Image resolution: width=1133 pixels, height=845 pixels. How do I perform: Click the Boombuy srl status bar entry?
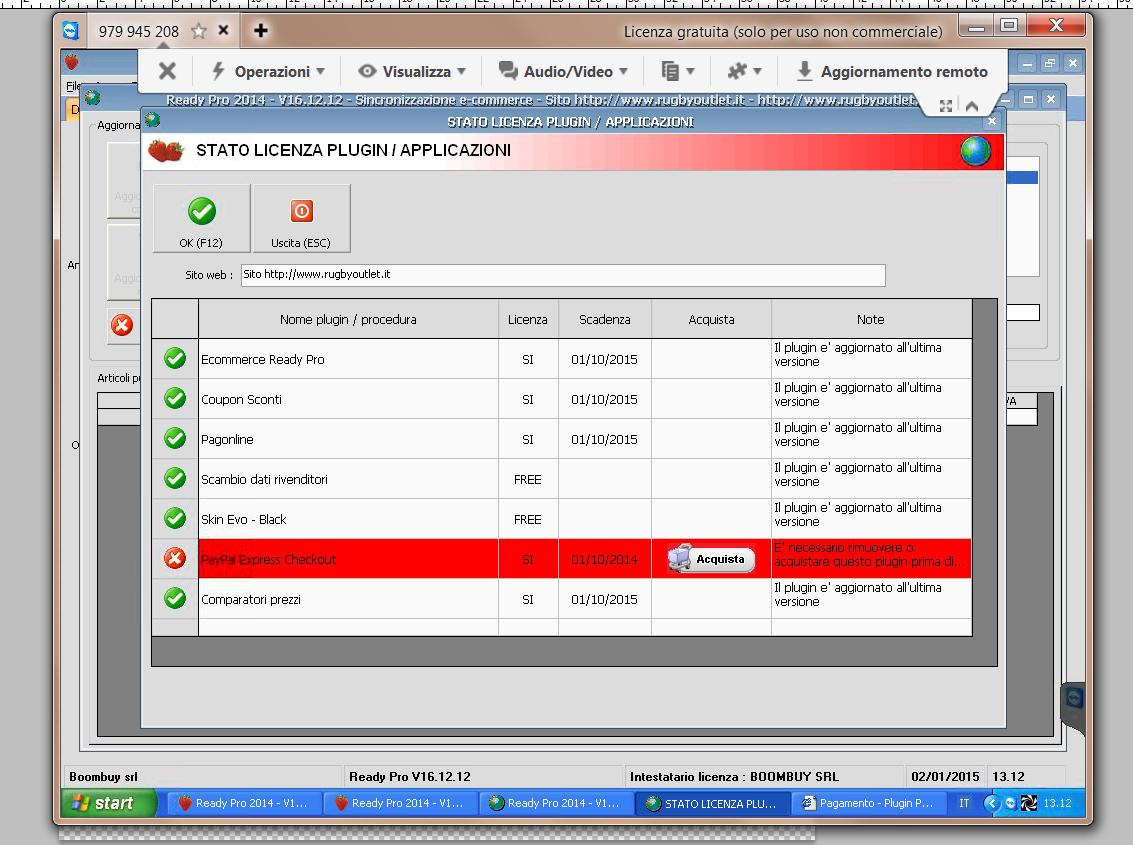click(103, 776)
